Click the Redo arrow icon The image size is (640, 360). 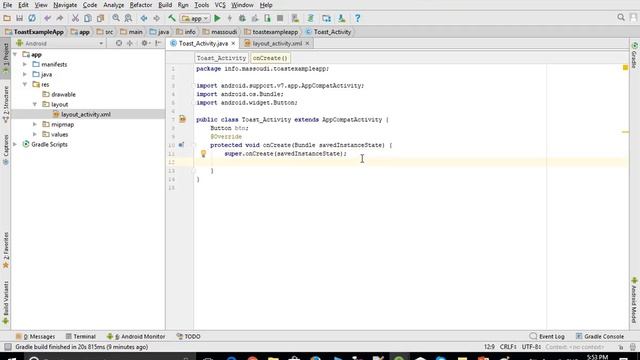click(60, 18)
